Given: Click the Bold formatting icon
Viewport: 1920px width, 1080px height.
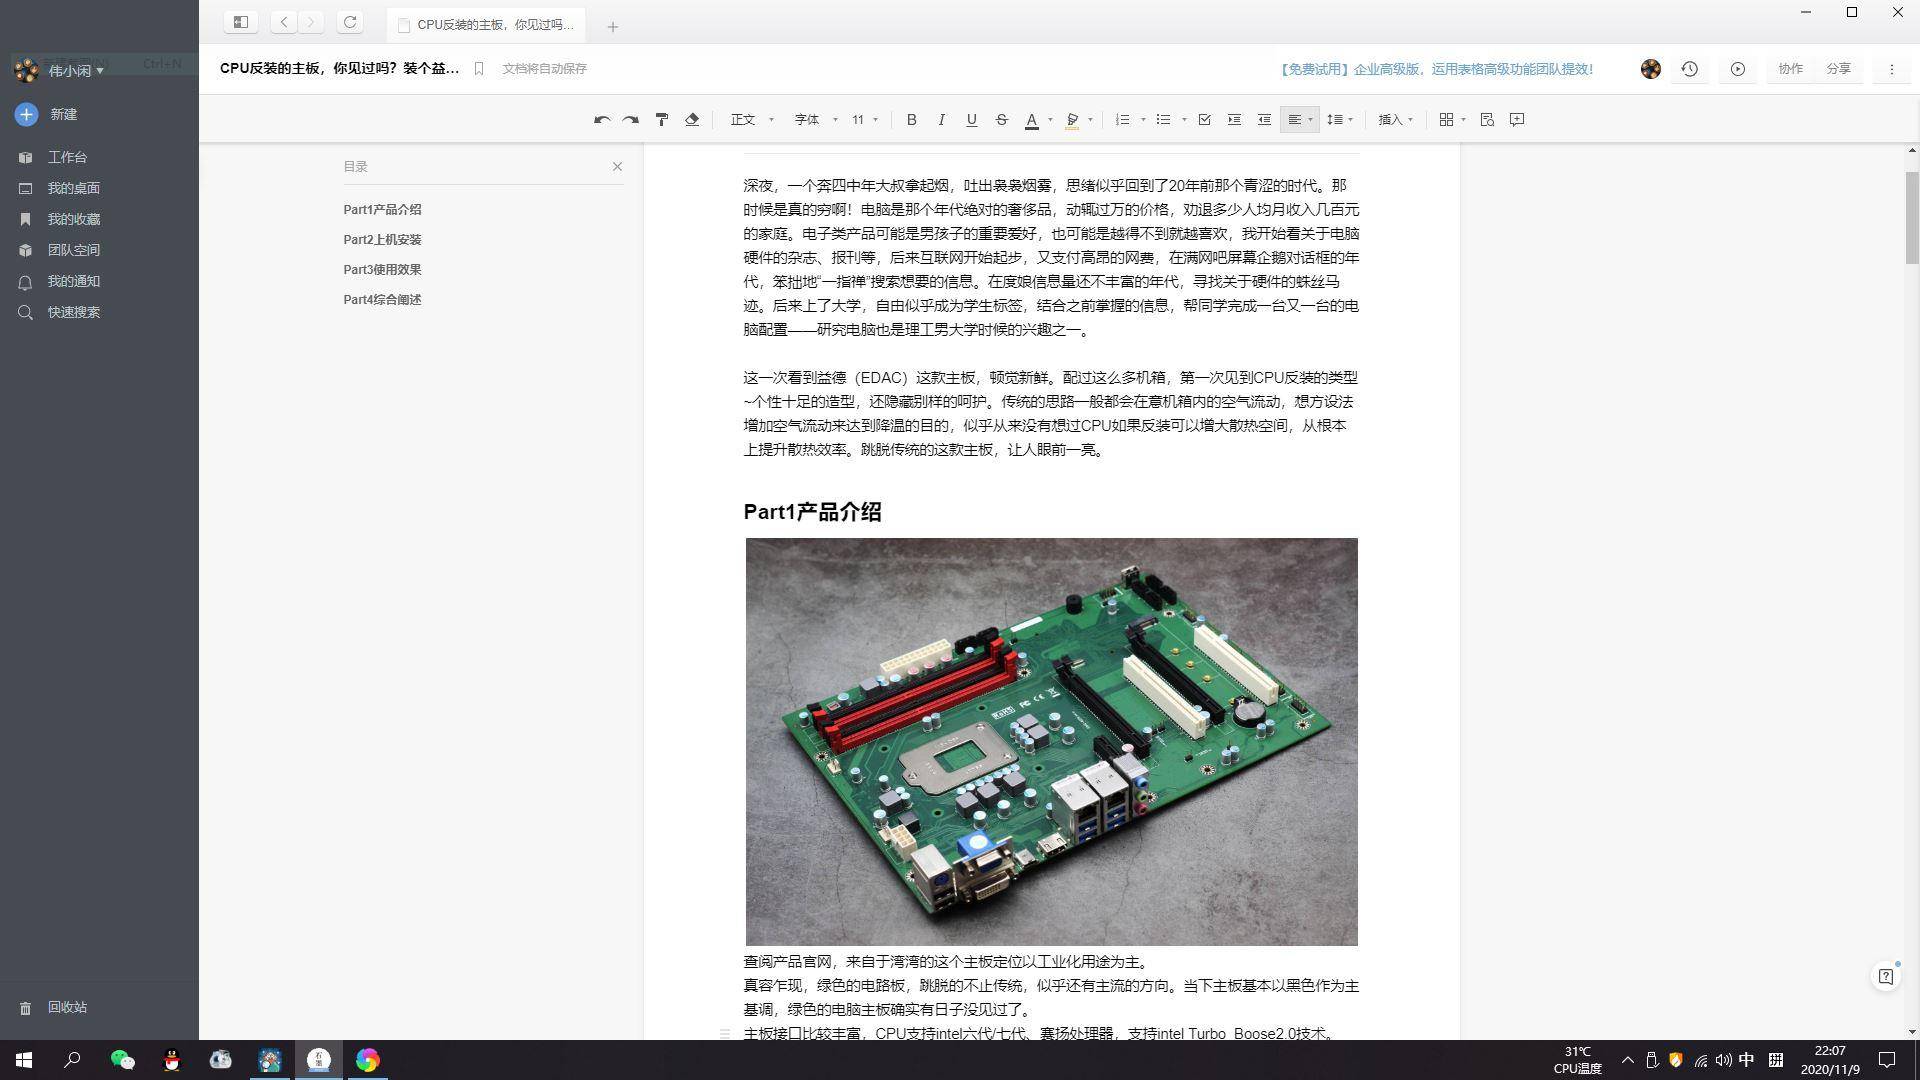Looking at the screenshot, I should pos(911,120).
